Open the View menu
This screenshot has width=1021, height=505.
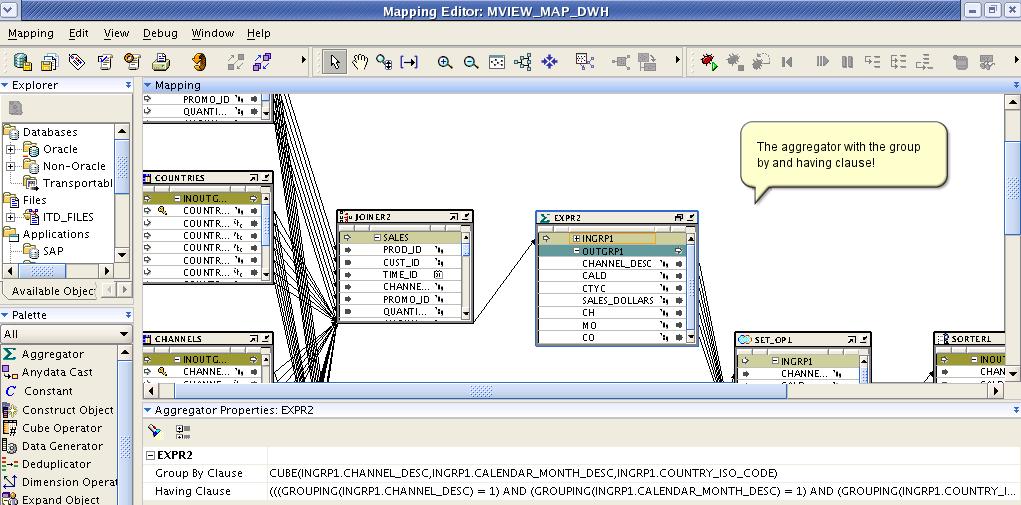click(x=116, y=33)
